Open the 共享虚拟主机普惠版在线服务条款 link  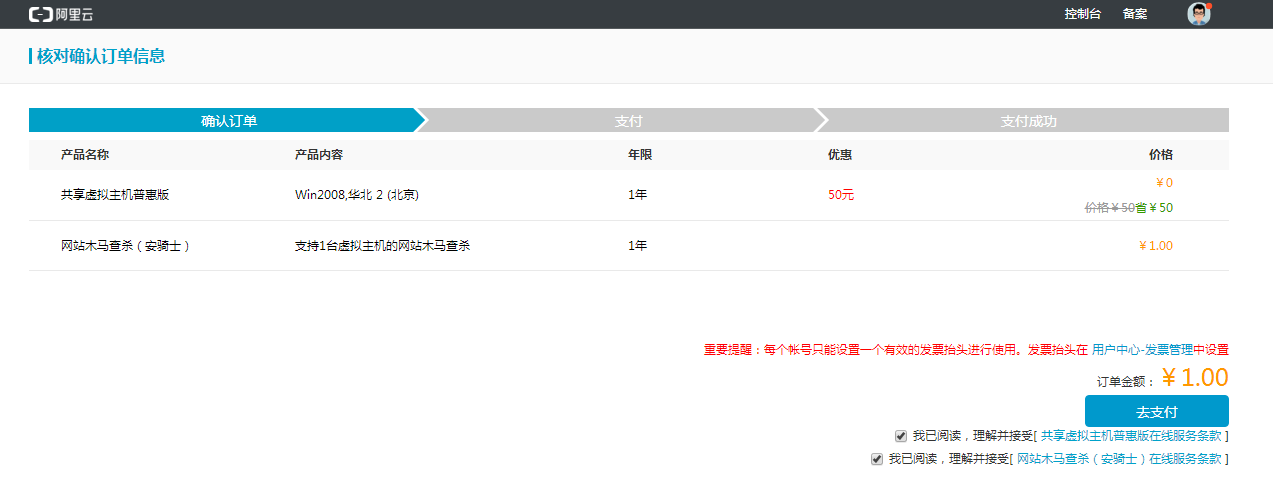coord(1130,436)
